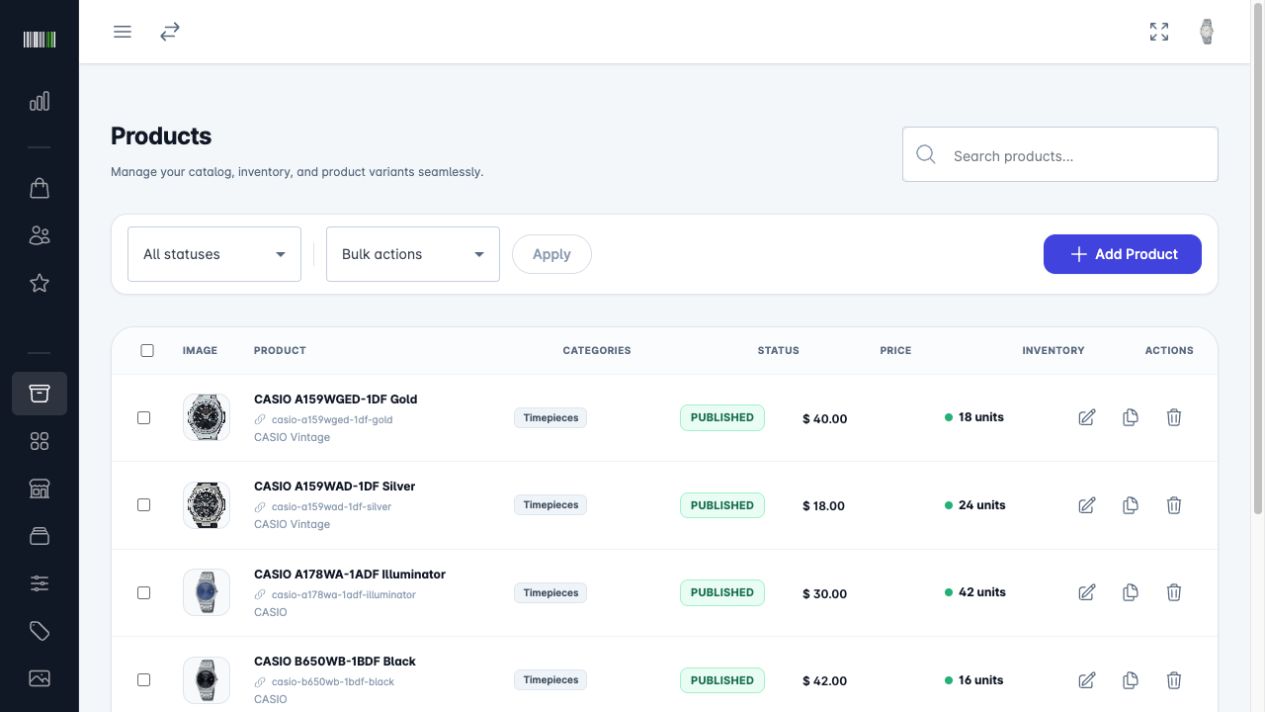This screenshot has height=712, width=1265.
Task: Click the swap arrows icon in header
Action: point(170,32)
